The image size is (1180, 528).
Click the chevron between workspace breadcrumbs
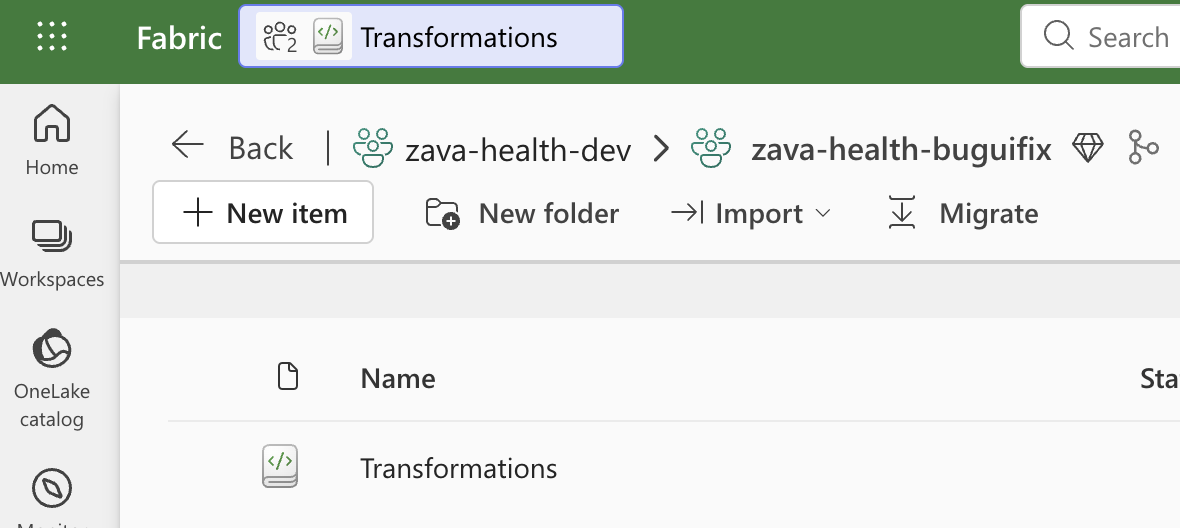[x=661, y=148]
